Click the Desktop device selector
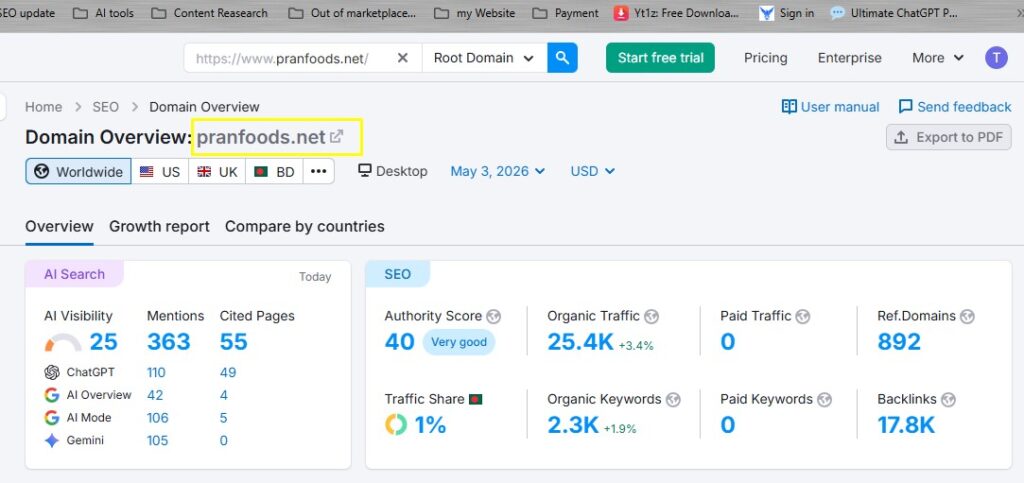 point(392,171)
